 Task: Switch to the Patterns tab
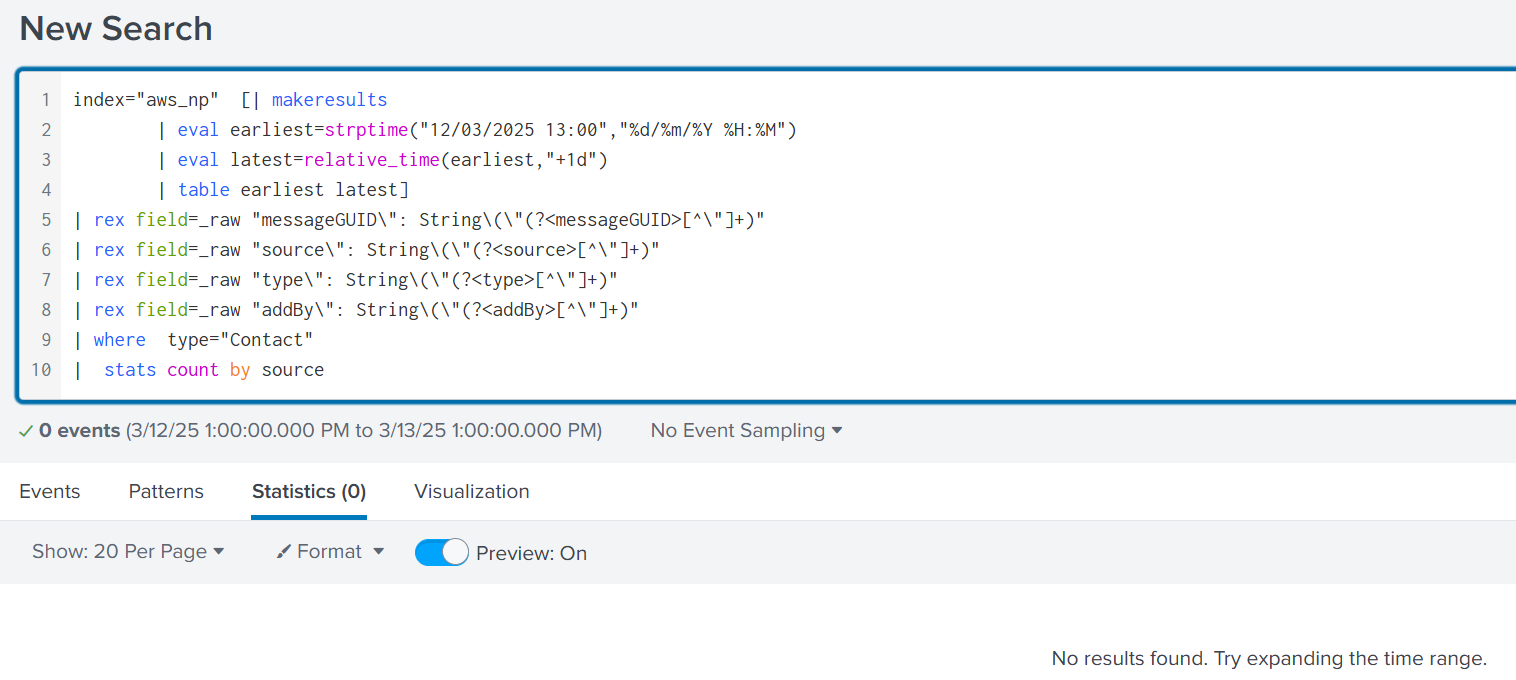pyautogui.click(x=166, y=491)
